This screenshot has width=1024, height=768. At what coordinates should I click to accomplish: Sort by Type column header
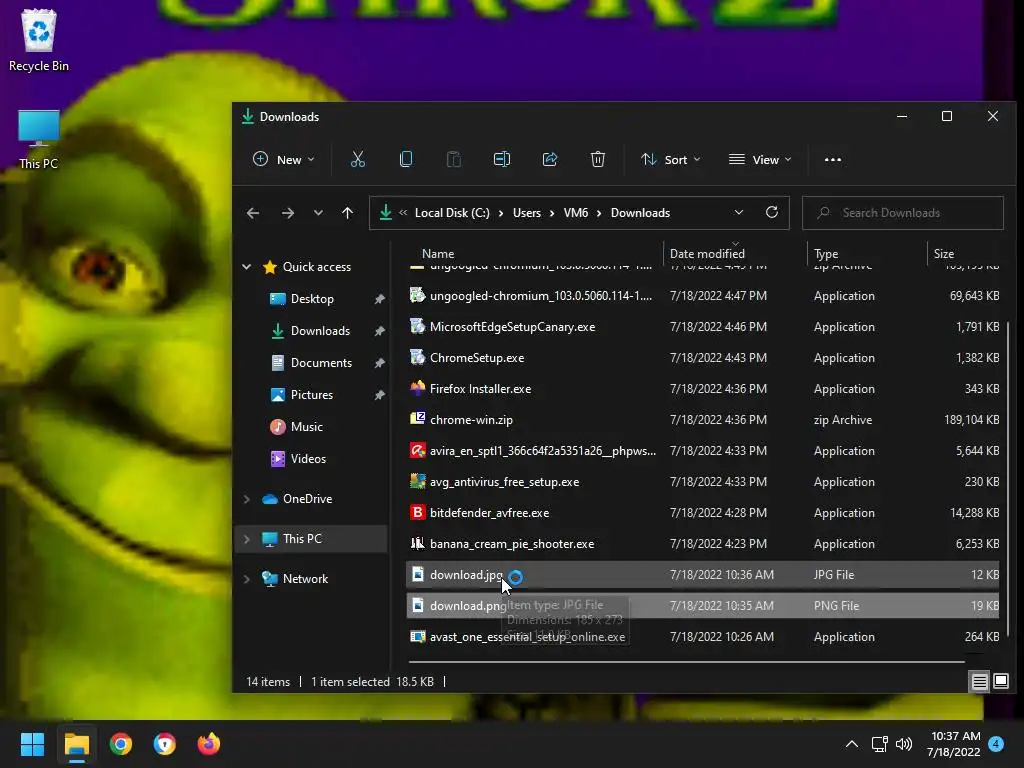(x=826, y=253)
